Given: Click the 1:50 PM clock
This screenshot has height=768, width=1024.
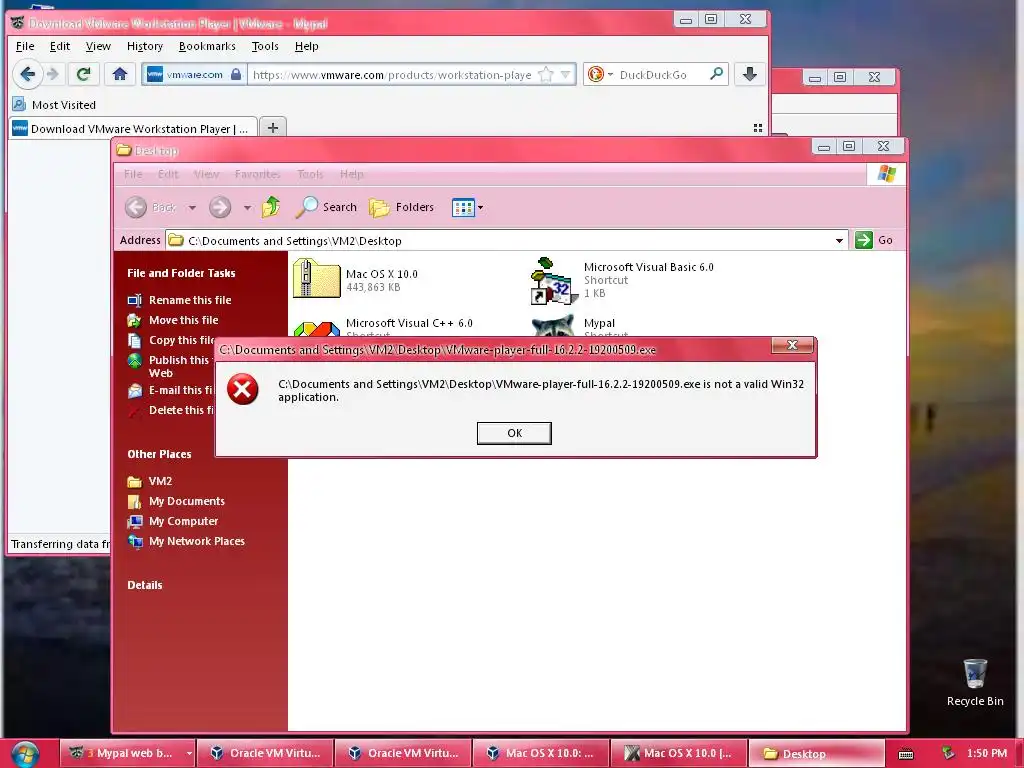Looking at the screenshot, I should (x=986, y=753).
